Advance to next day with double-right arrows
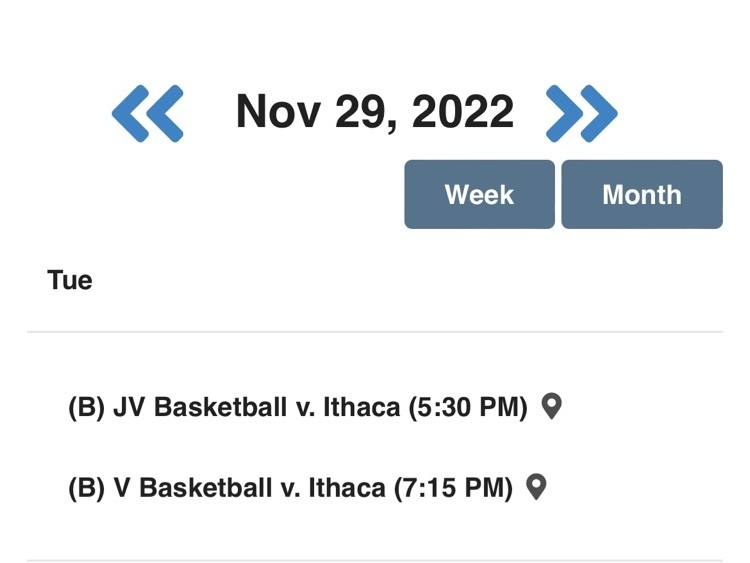Viewport: 750px width, 563px height. [582, 113]
